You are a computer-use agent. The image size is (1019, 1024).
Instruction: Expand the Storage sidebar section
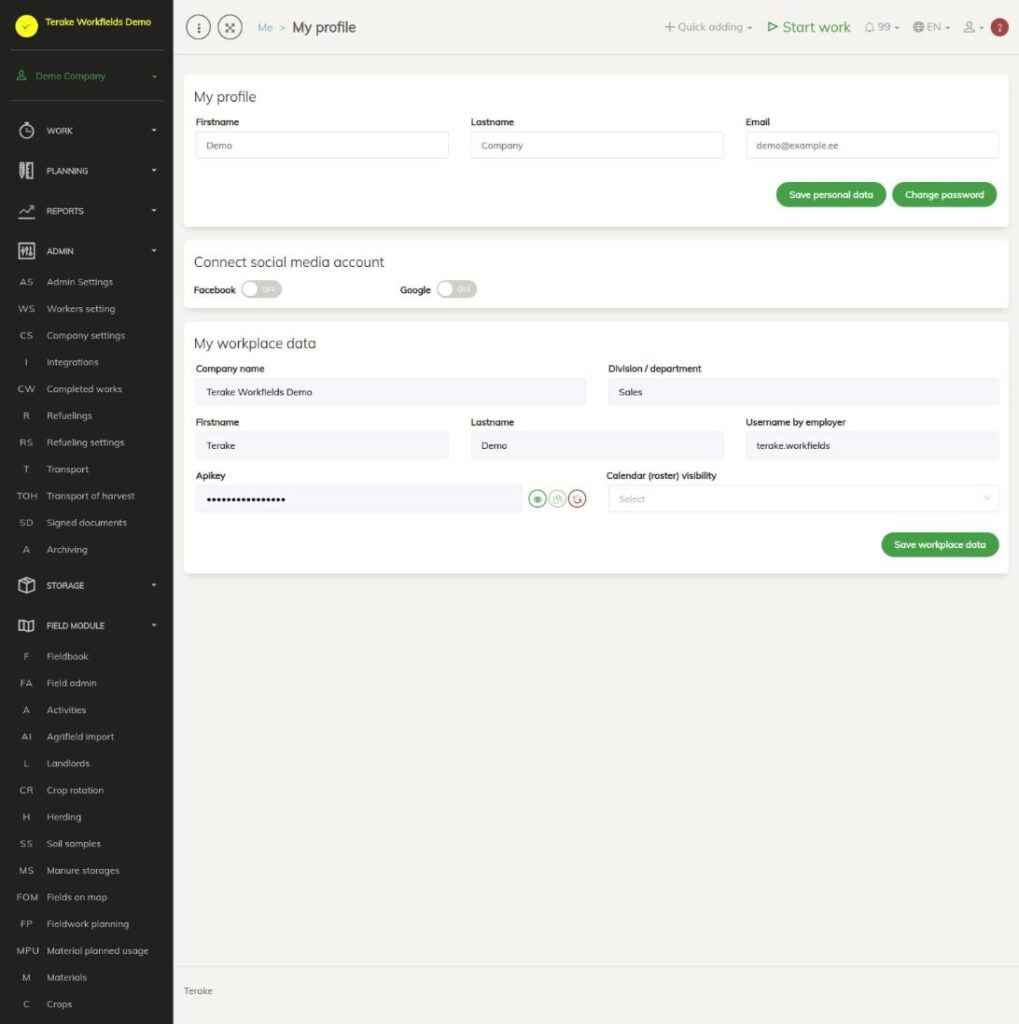(x=87, y=586)
